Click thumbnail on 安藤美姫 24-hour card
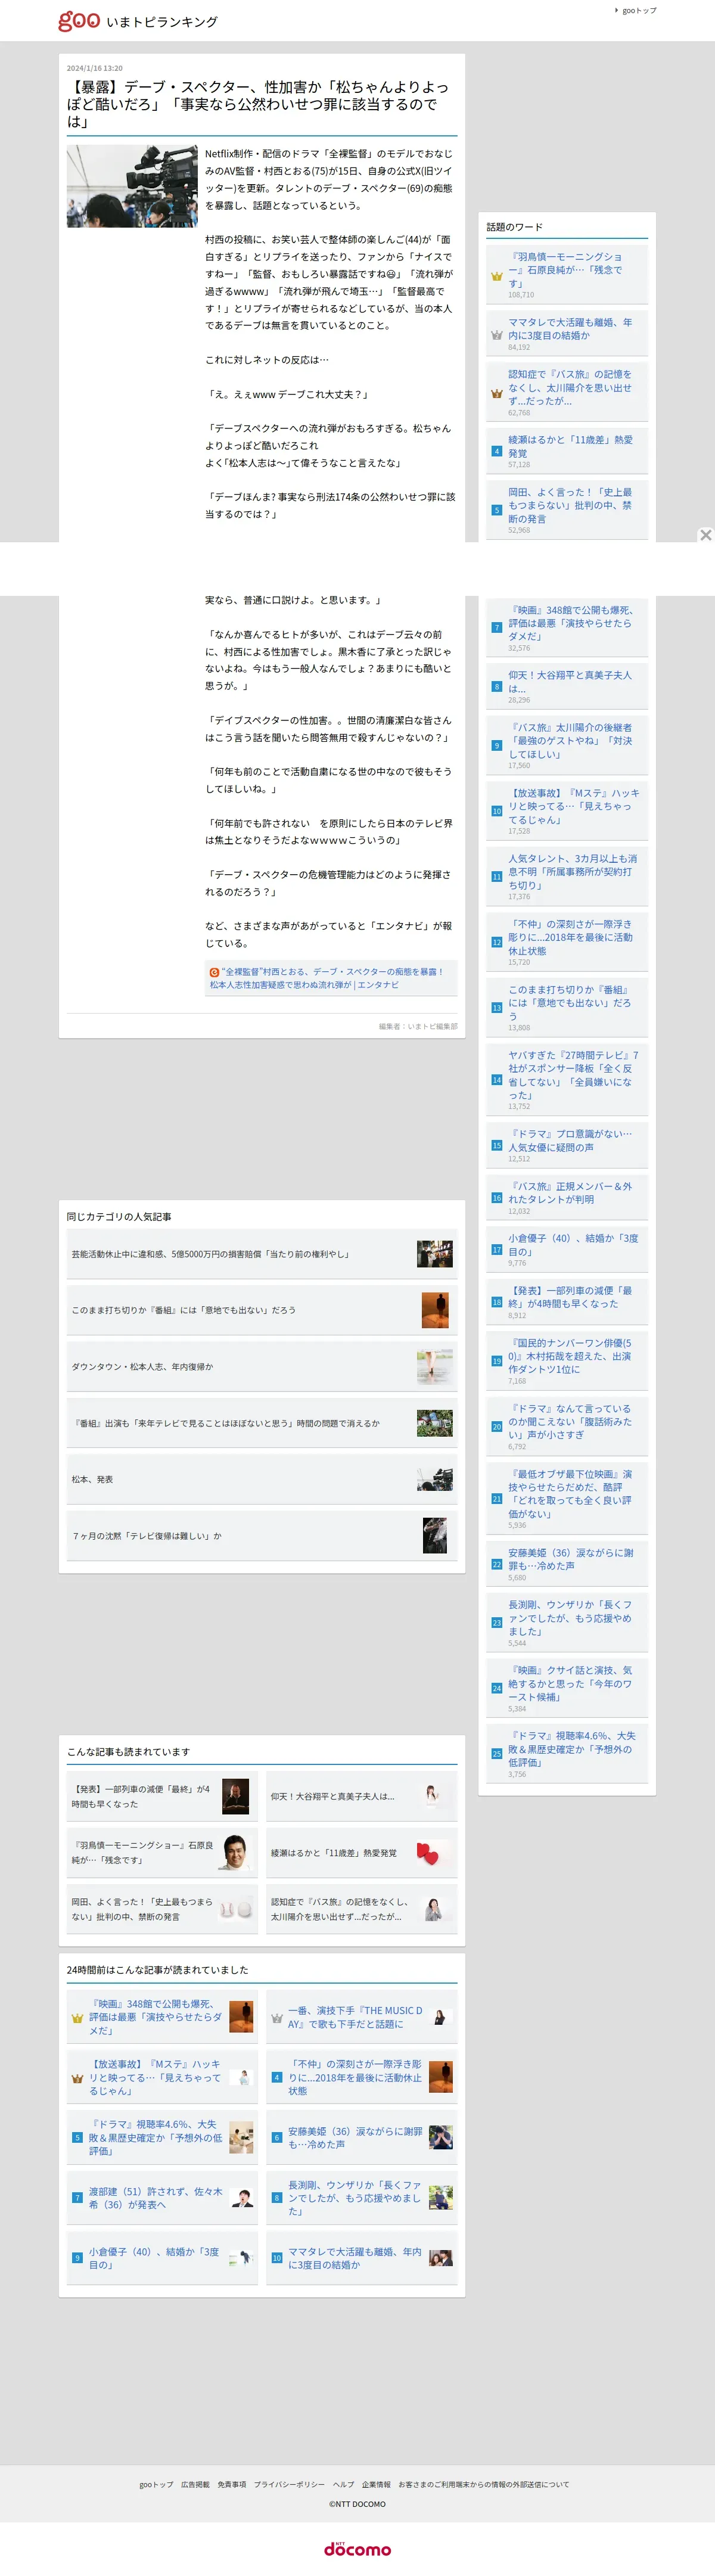 (441, 2138)
